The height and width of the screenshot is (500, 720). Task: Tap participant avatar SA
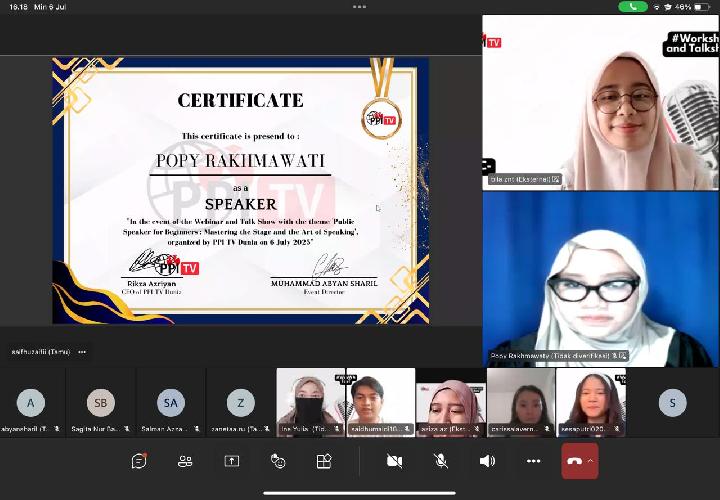(170, 403)
